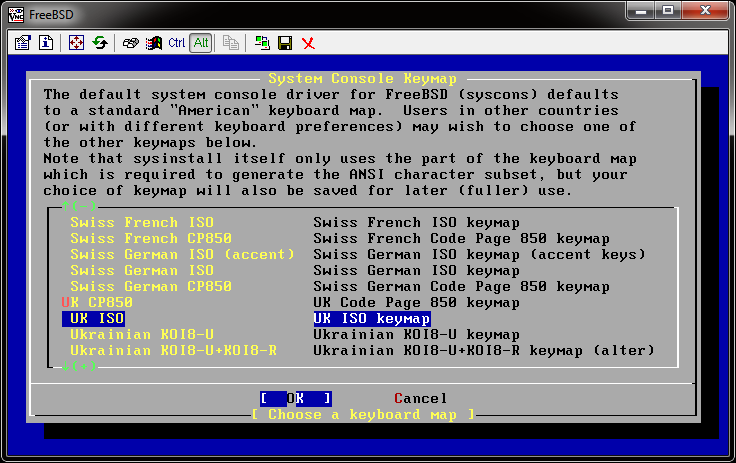This screenshot has height=463, width=736.
Task: Select the Swiss French ISO keymap
Action: 142,222
